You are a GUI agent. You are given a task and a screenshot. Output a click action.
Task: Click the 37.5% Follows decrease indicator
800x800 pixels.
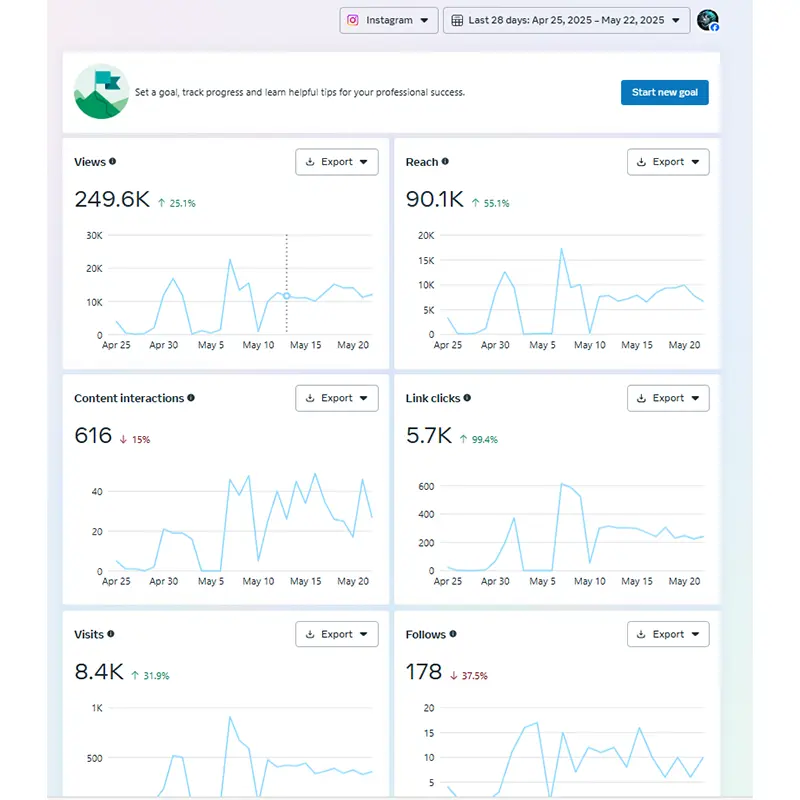469,676
